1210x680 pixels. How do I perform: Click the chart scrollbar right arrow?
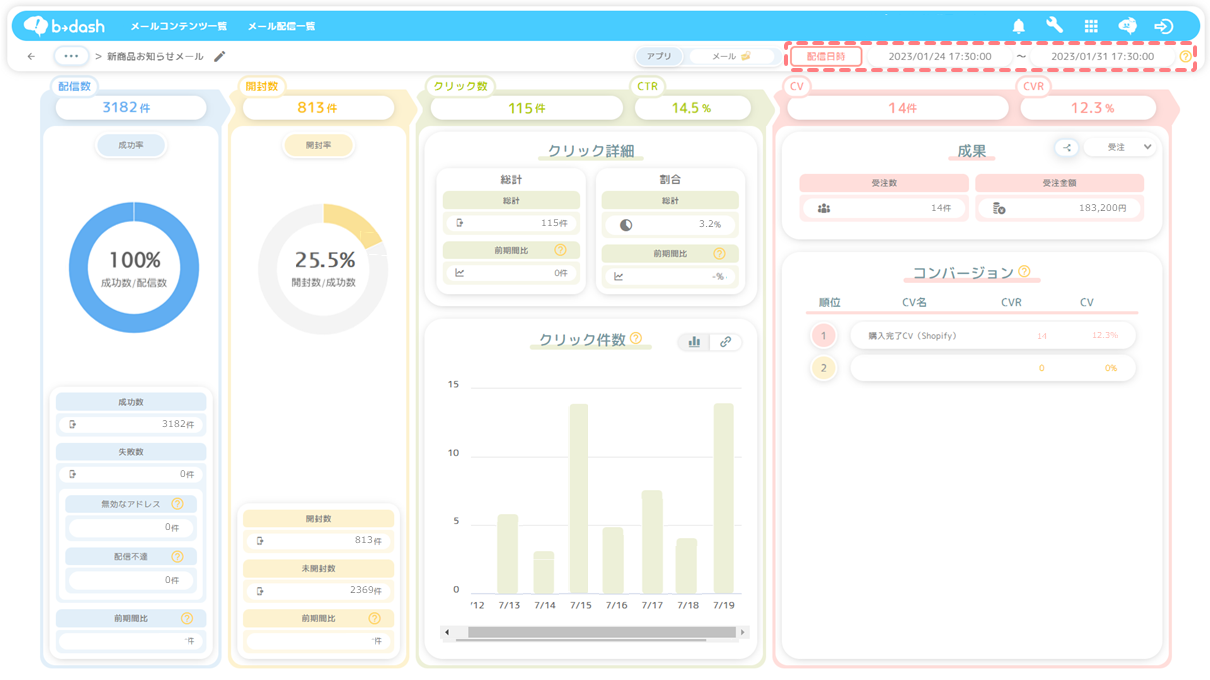742,632
